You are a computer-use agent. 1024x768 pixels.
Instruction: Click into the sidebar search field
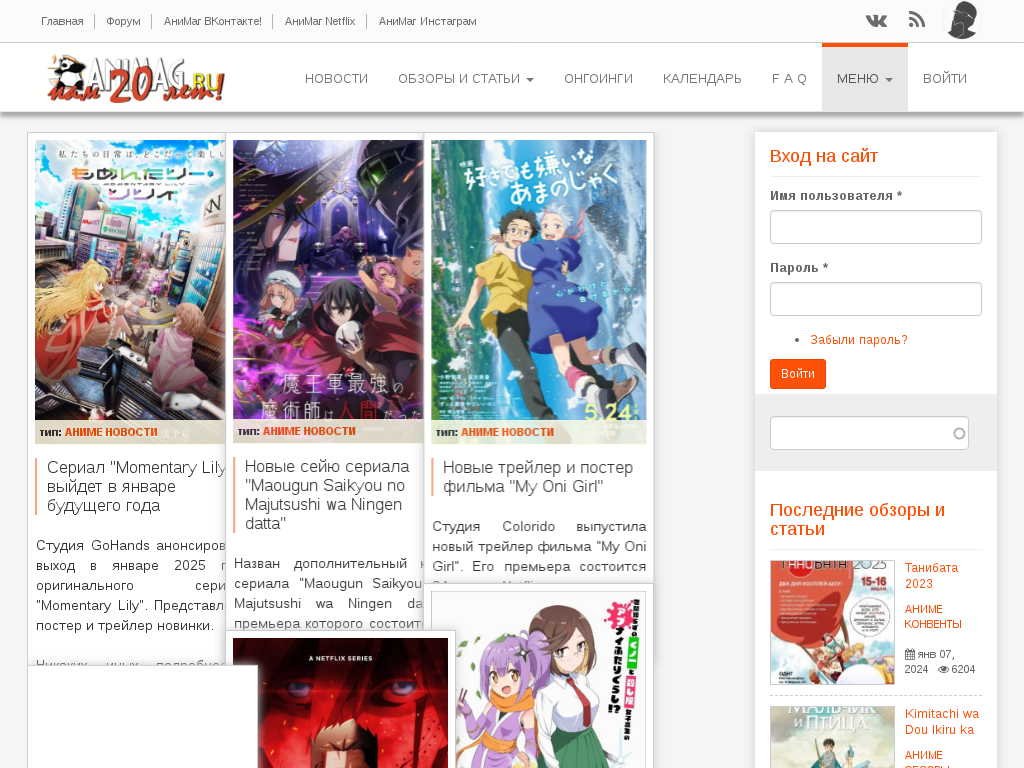point(869,434)
